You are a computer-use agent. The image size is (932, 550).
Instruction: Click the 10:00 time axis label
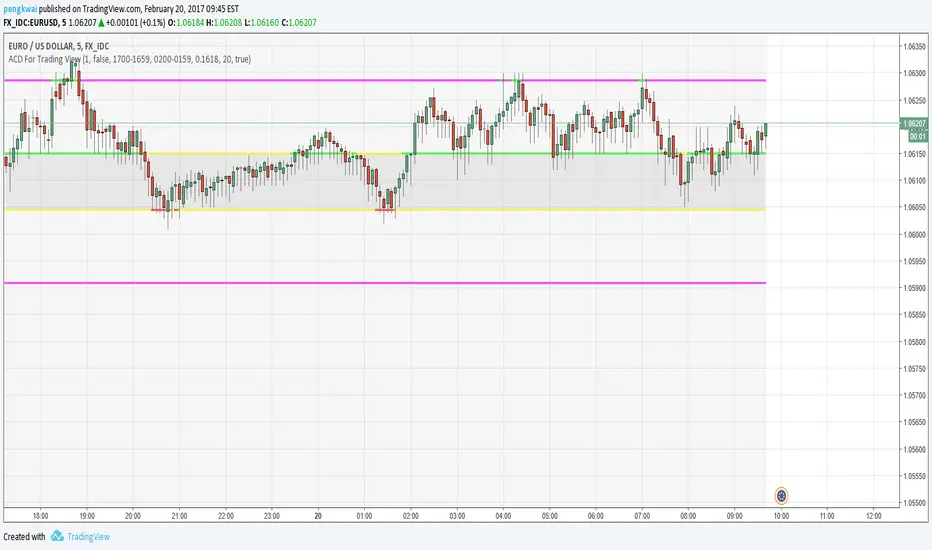coord(781,516)
